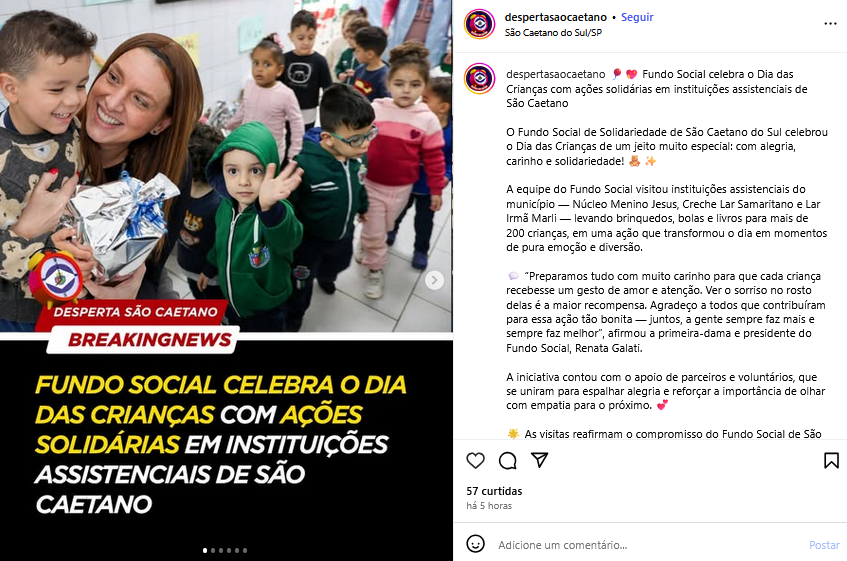Follow account with Seguir link
Screen dimensions: 847x561
point(637,17)
